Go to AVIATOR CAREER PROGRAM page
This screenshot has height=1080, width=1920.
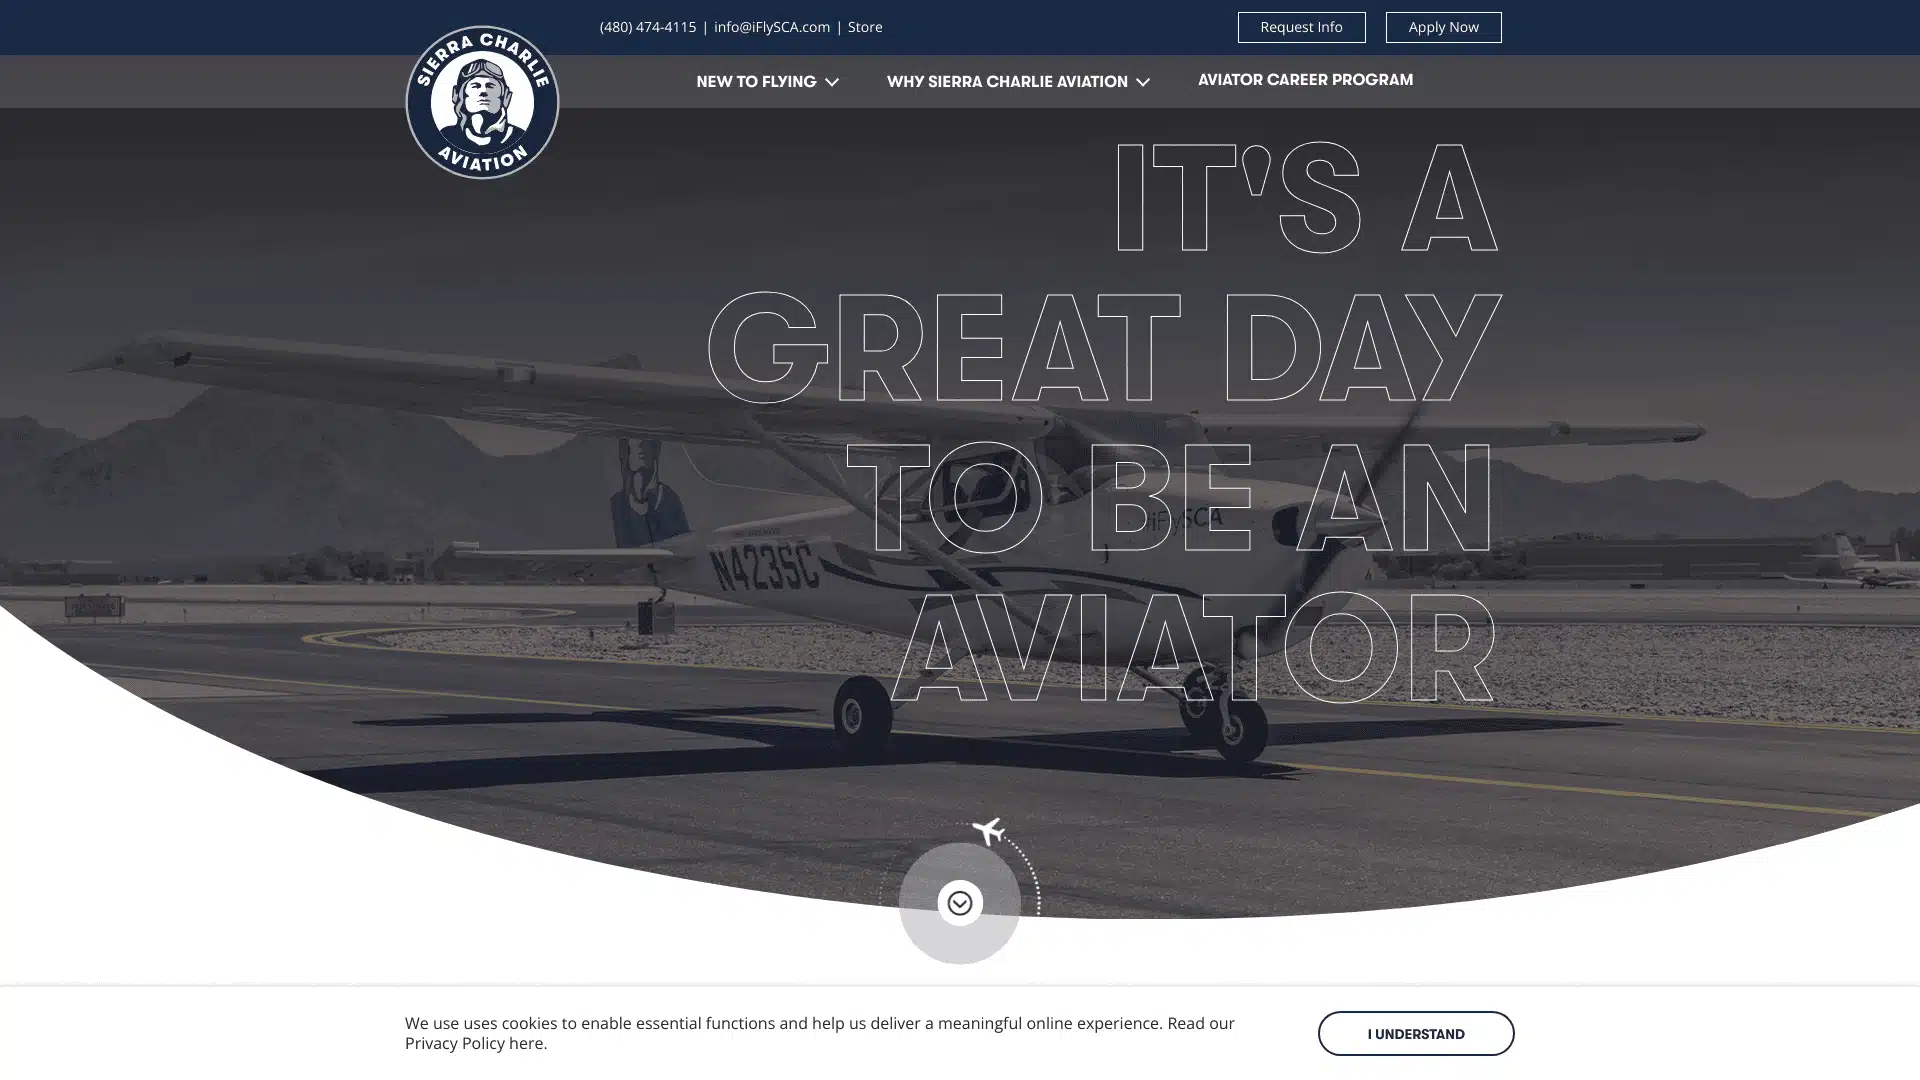coord(1305,80)
